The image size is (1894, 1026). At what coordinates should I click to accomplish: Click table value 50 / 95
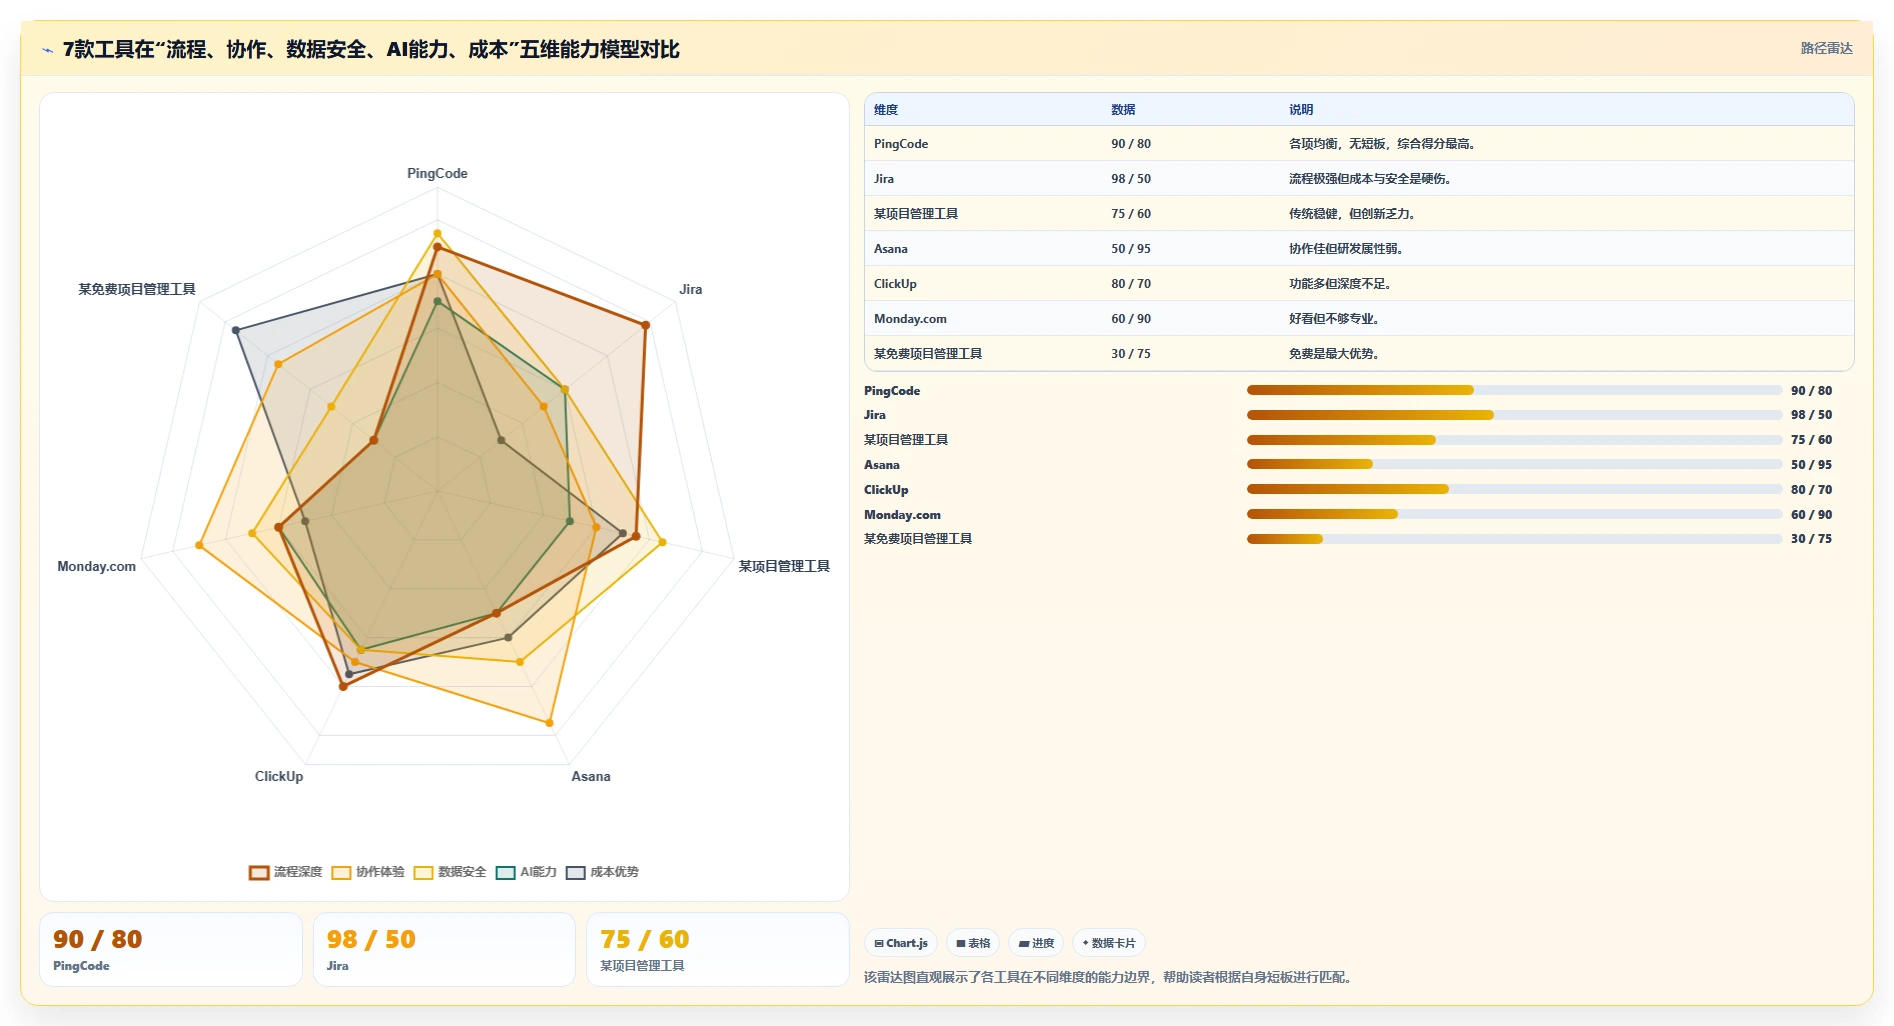(1131, 249)
